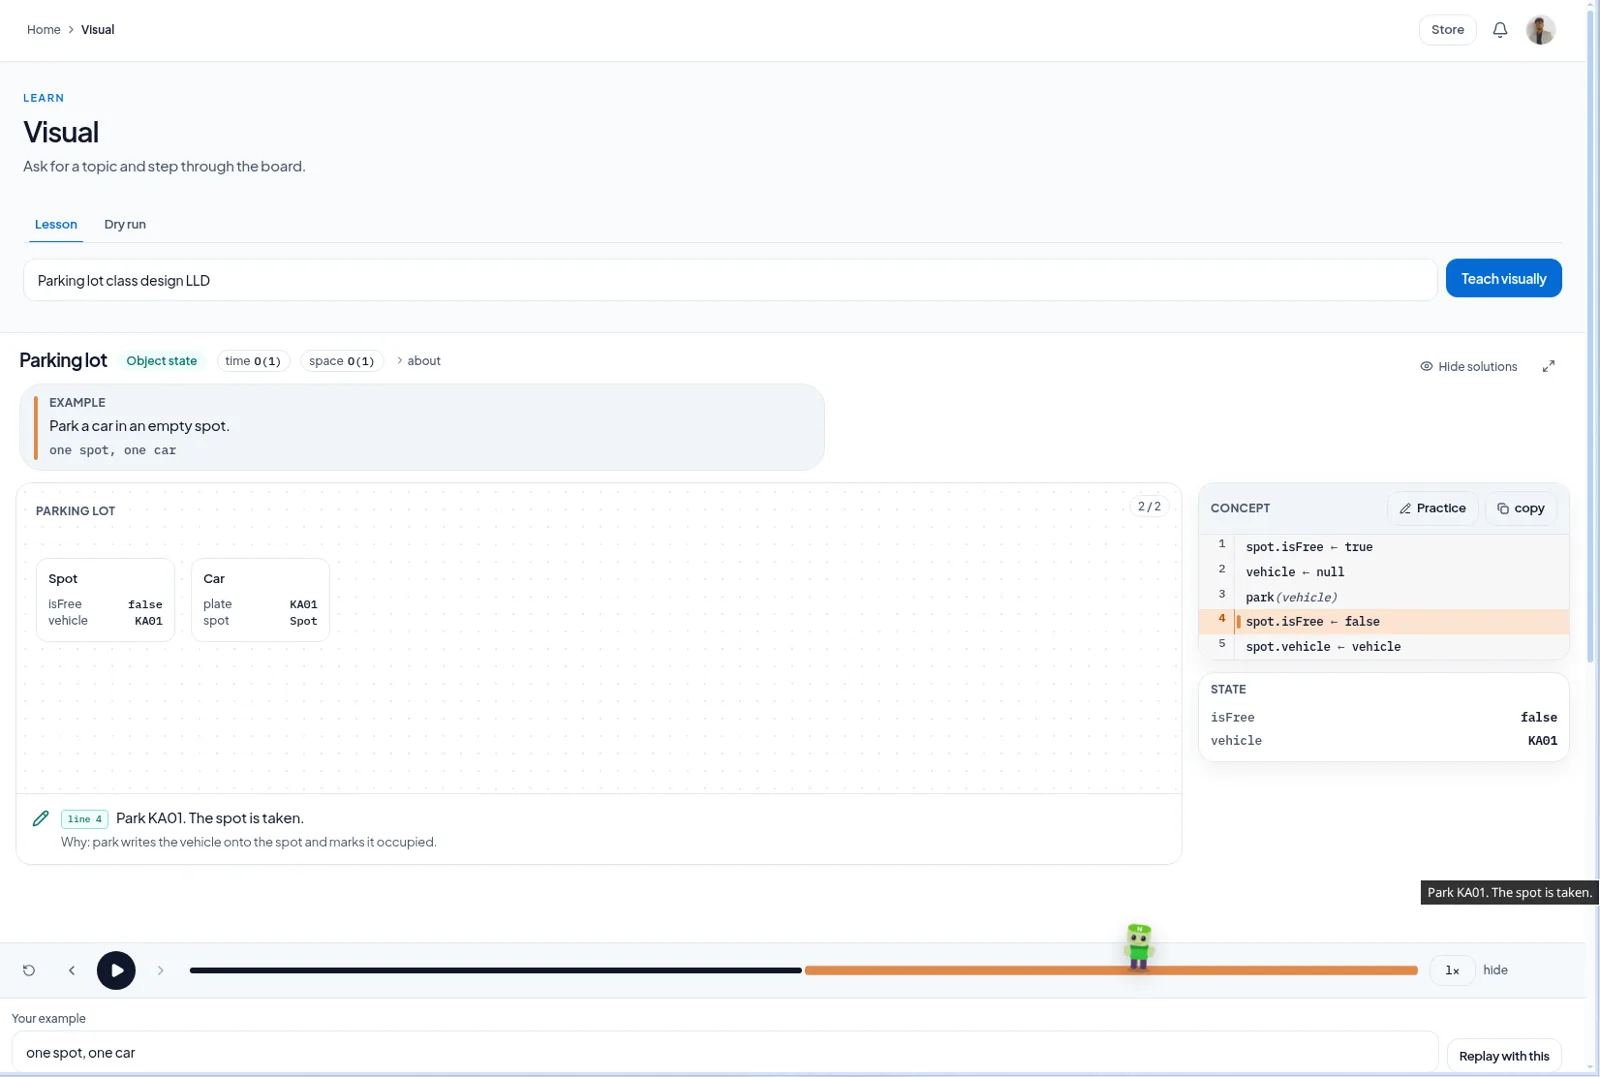Open the user profile avatar
The width and height of the screenshot is (1600, 1077).
click(1540, 30)
